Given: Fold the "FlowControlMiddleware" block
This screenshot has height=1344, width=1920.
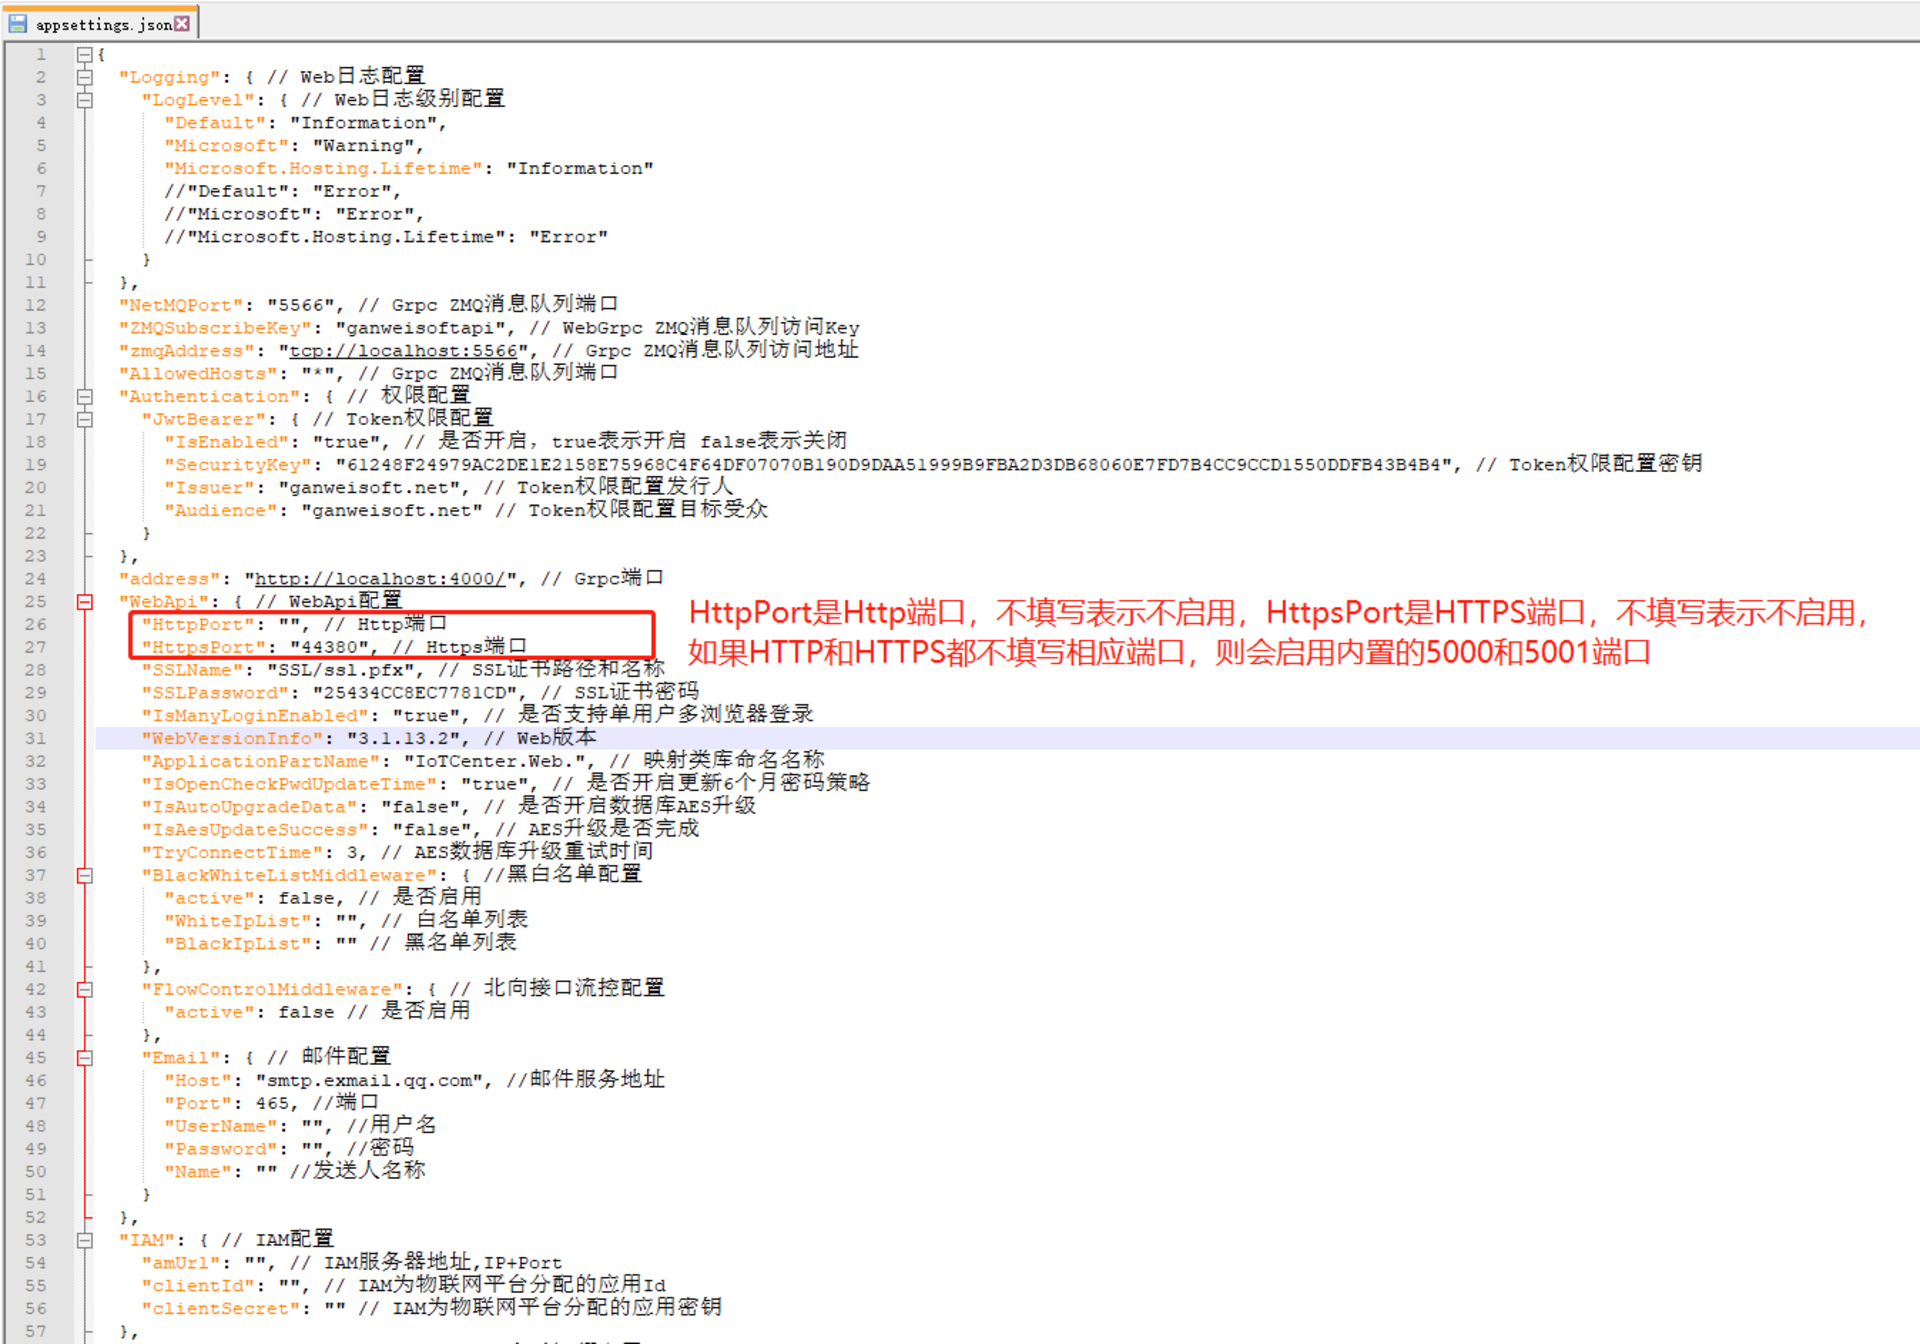Looking at the screenshot, I should tap(85, 989).
